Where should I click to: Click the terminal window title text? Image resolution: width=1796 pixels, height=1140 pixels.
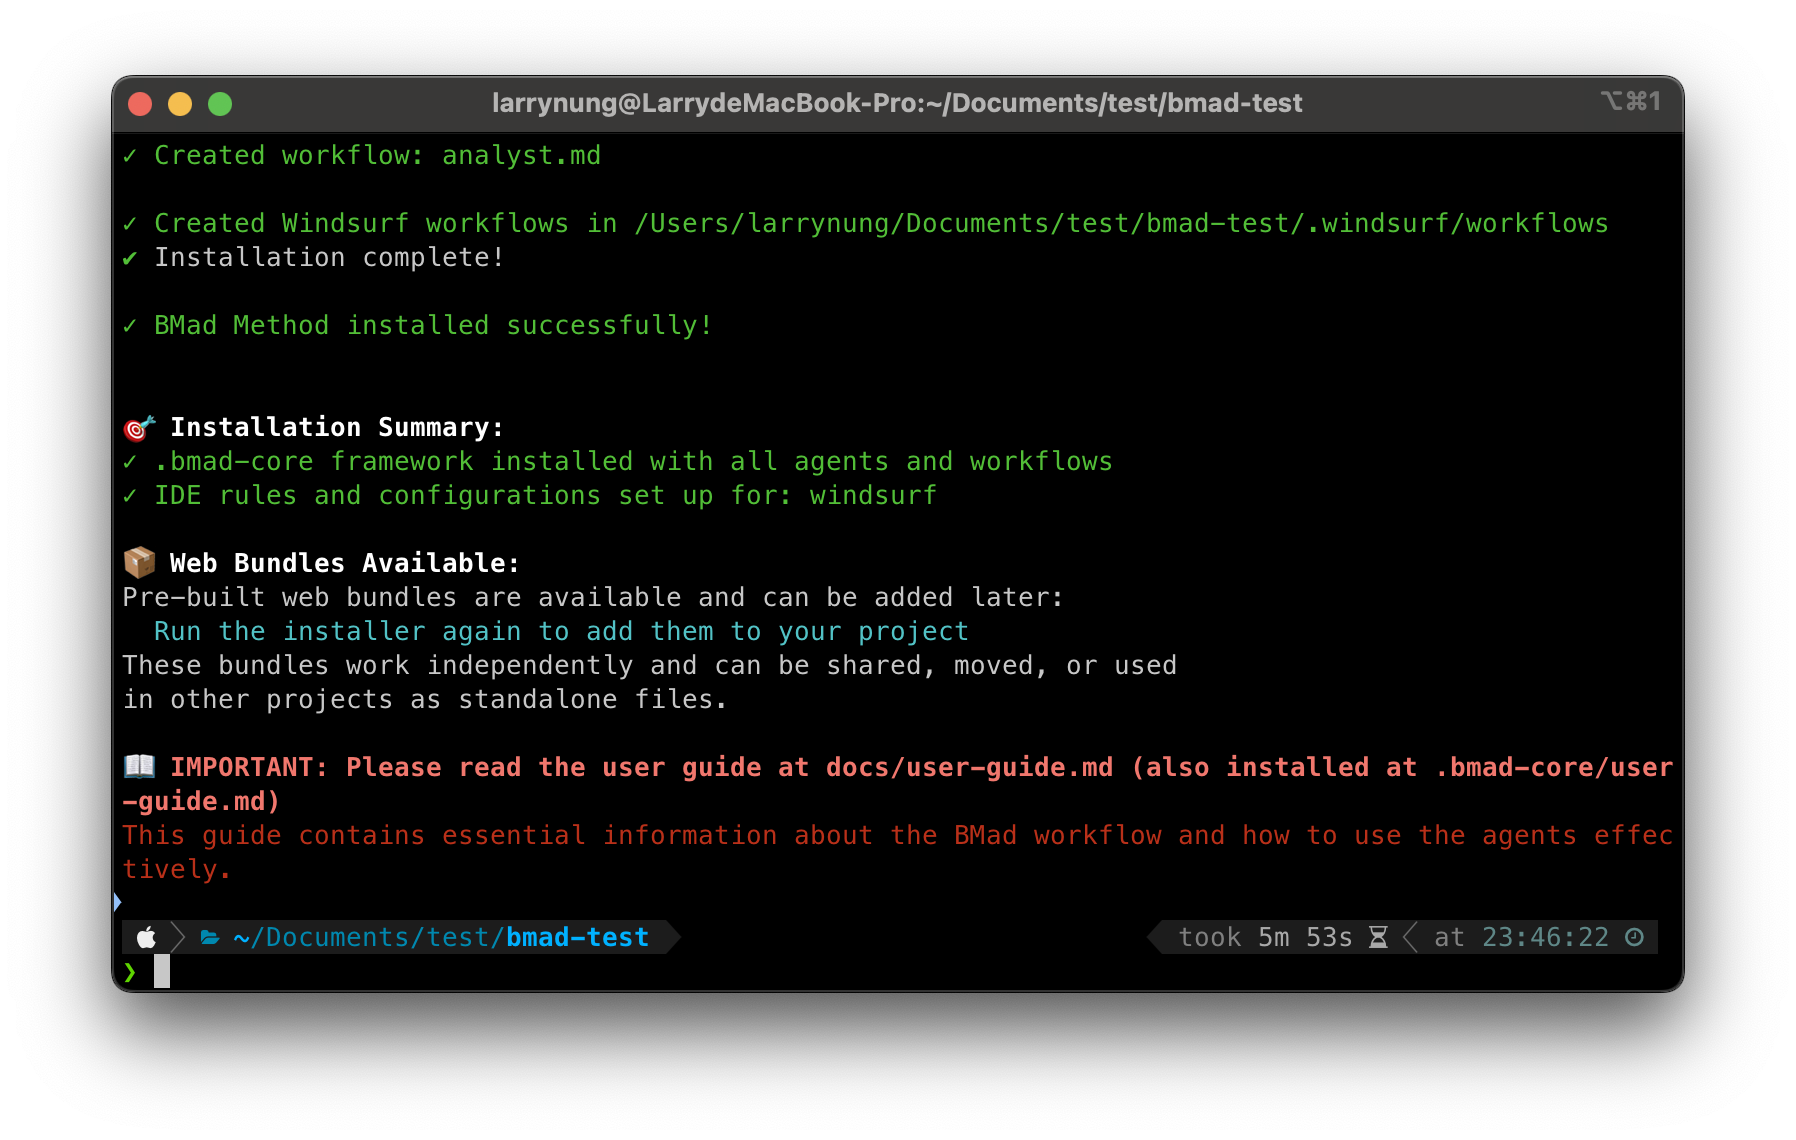[x=897, y=103]
